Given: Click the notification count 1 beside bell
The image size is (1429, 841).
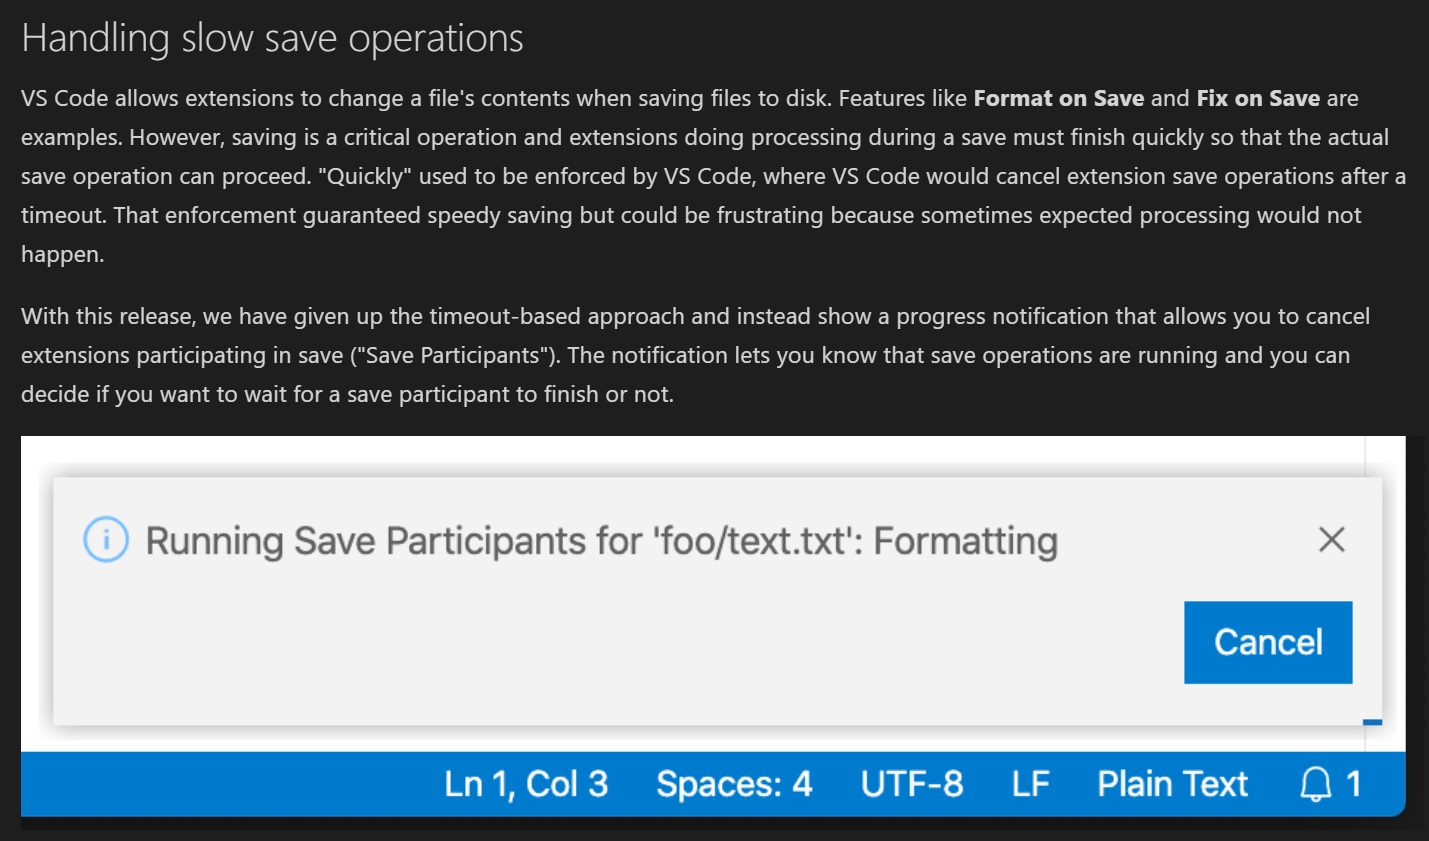Looking at the screenshot, I should click(1353, 784).
